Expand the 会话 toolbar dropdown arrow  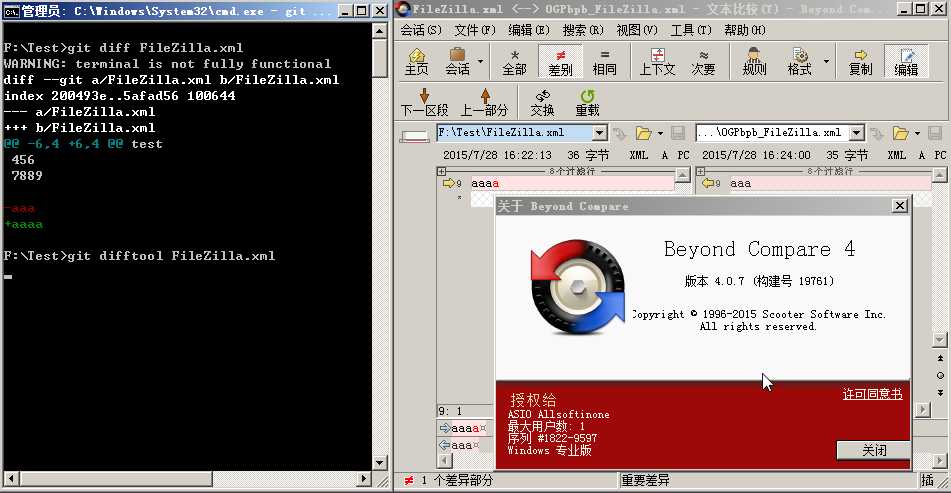pyautogui.click(x=480, y=61)
